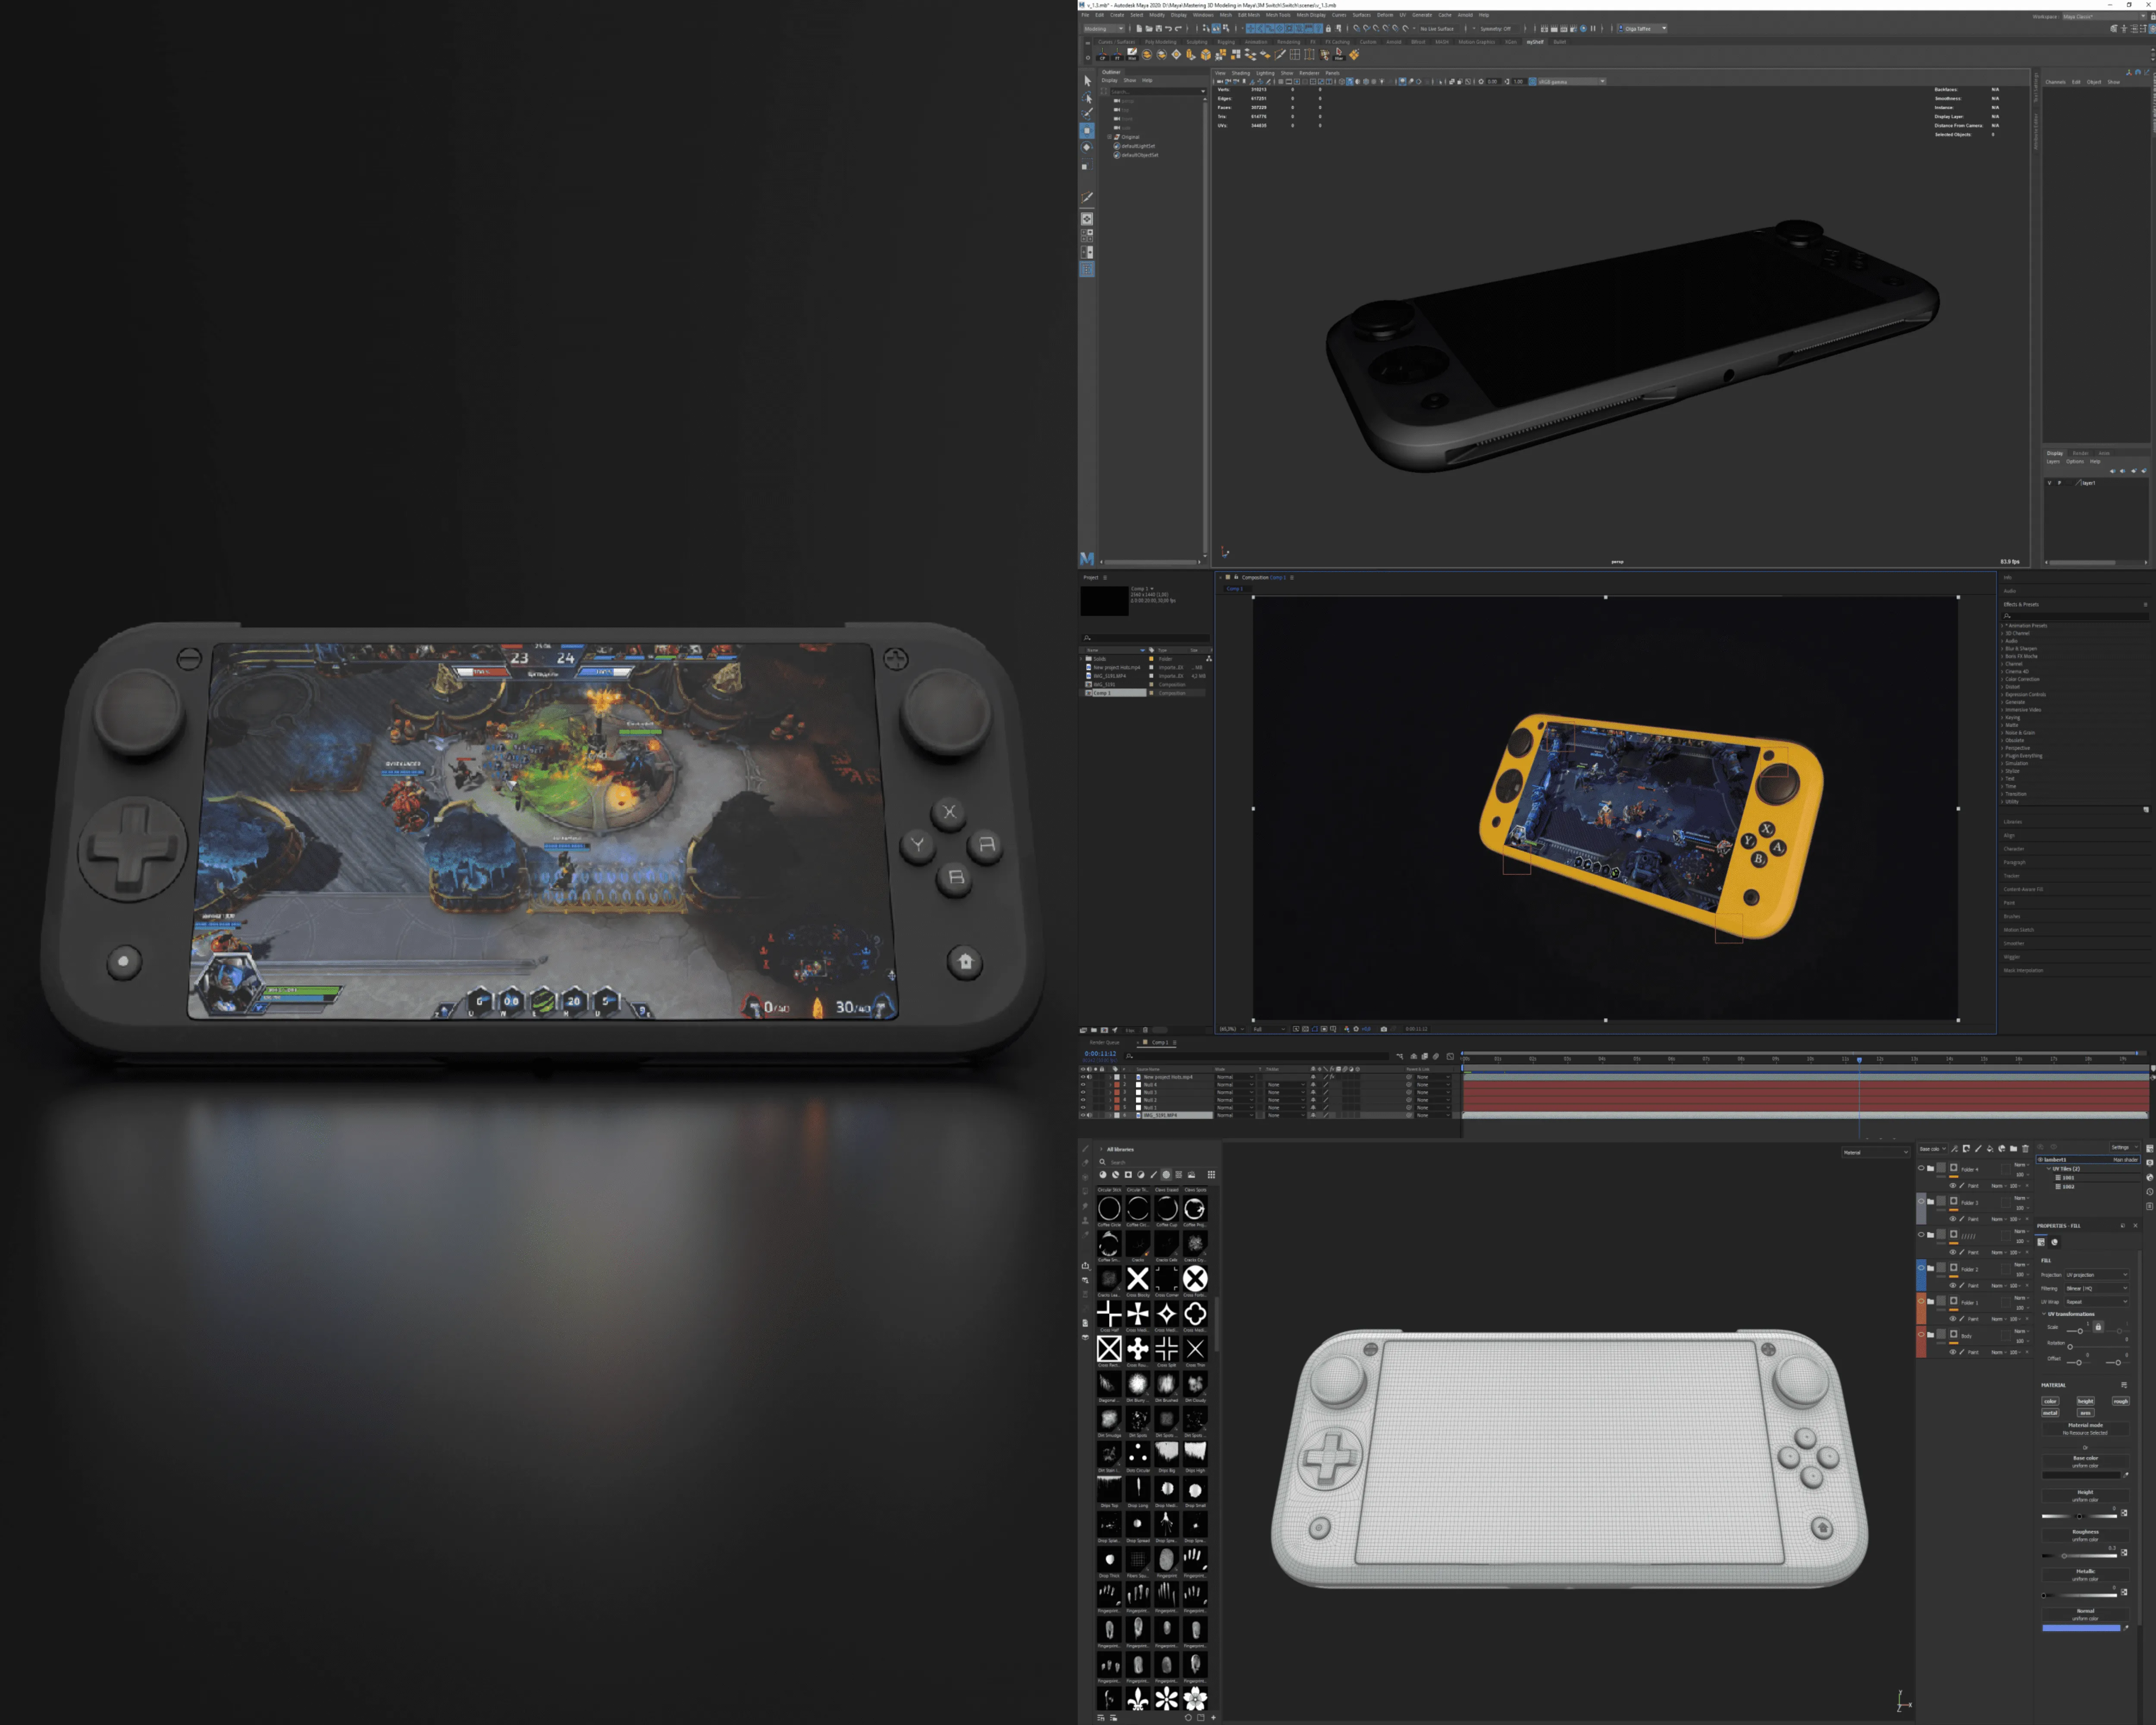Viewport: 2156px width, 1725px height.
Task: Click the Save scene icon in Maya
Action: click(x=1158, y=29)
